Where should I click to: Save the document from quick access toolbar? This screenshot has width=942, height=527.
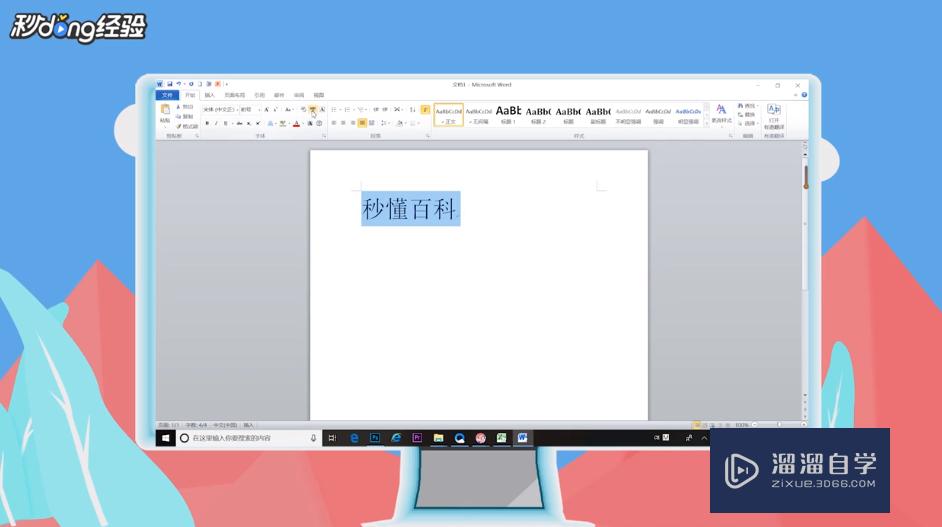169,84
